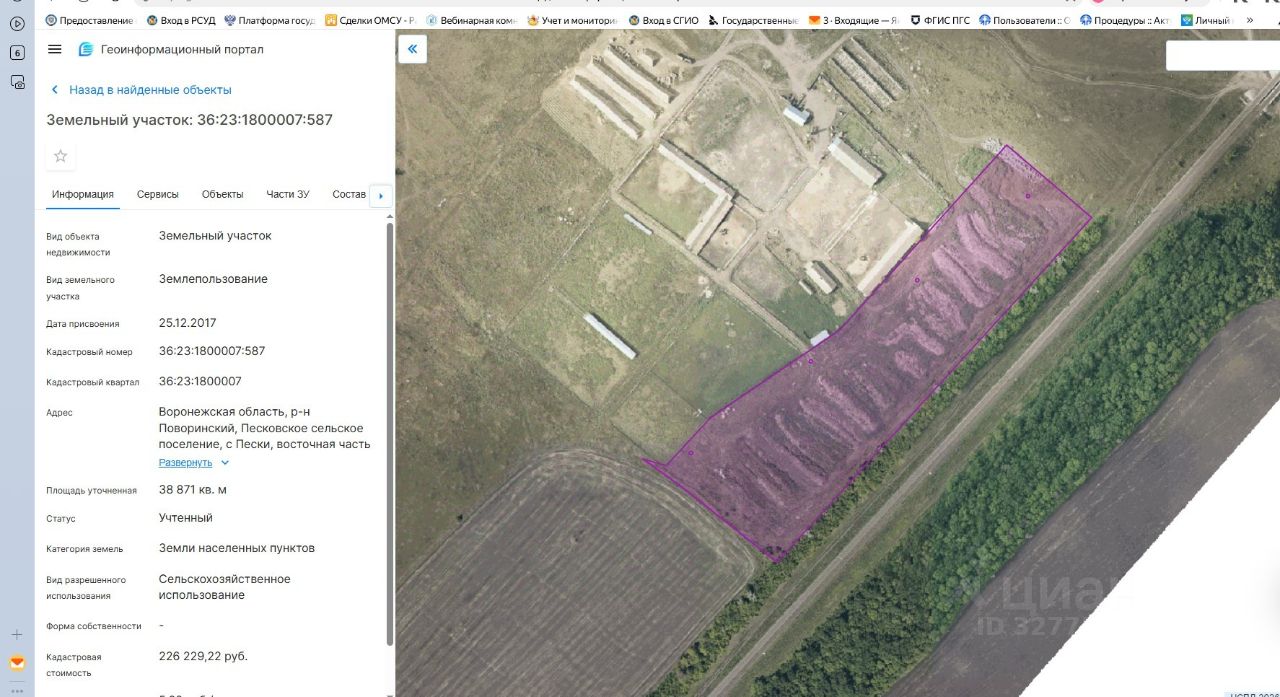Open the orange mail icon in browser sidebar
1280x697 pixels.
[17, 662]
